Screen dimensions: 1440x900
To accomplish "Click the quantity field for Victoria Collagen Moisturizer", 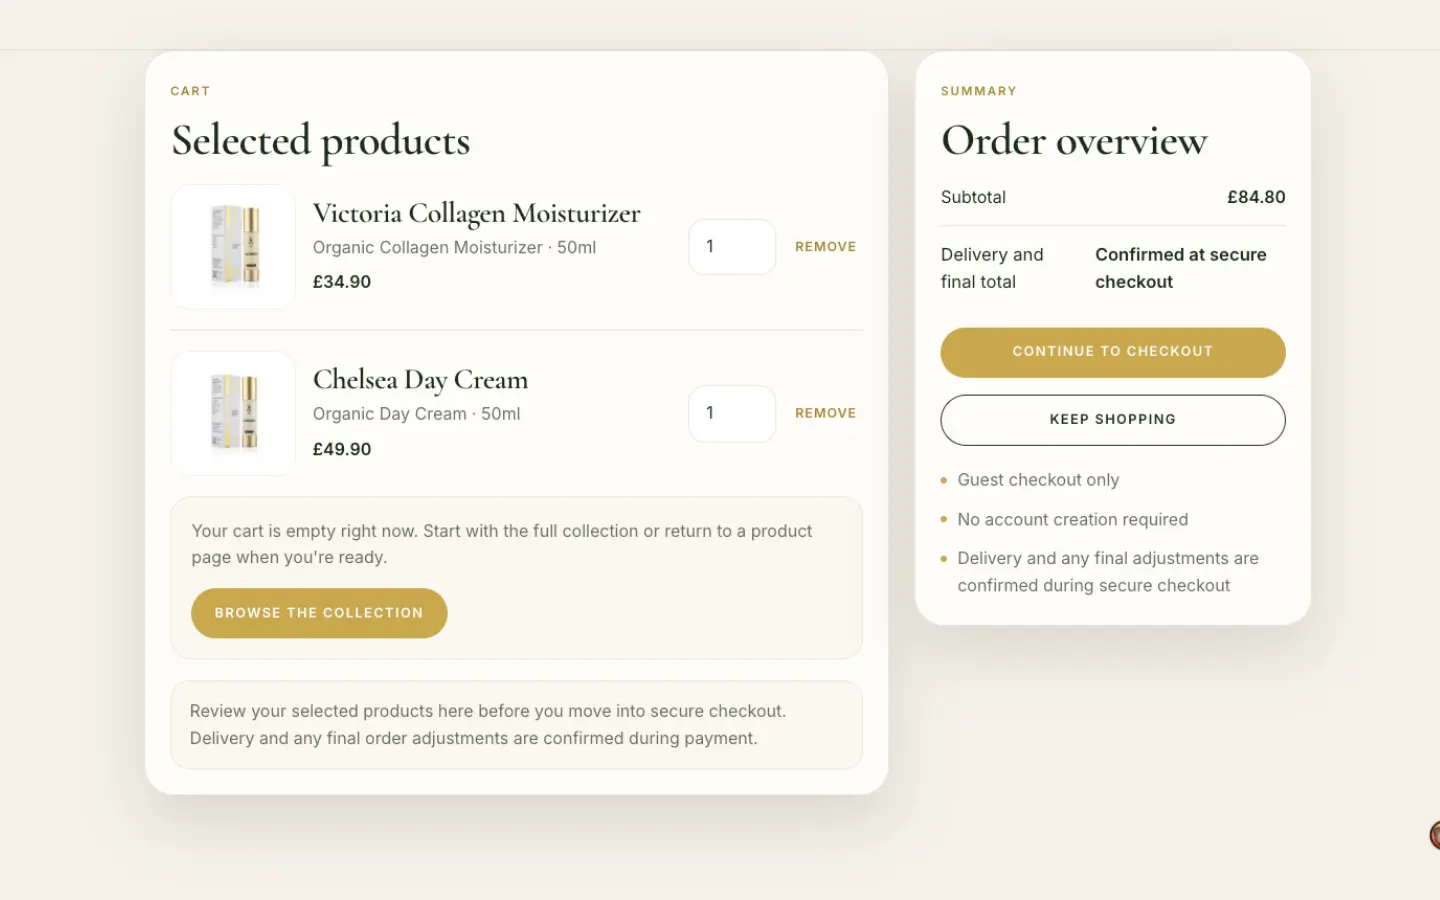I will click(x=732, y=246).
